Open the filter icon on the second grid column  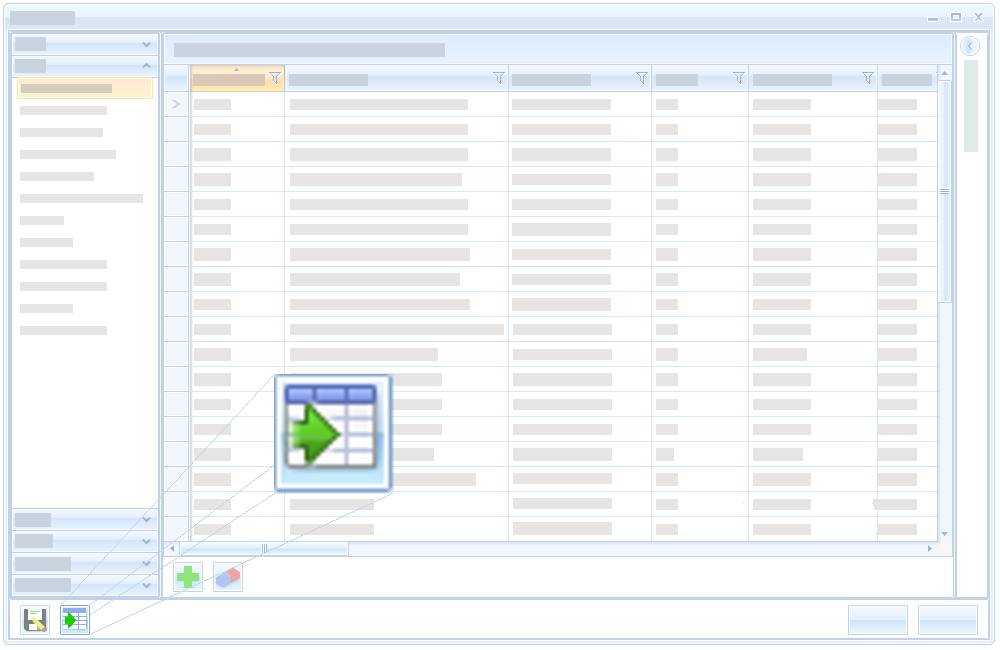499,79
